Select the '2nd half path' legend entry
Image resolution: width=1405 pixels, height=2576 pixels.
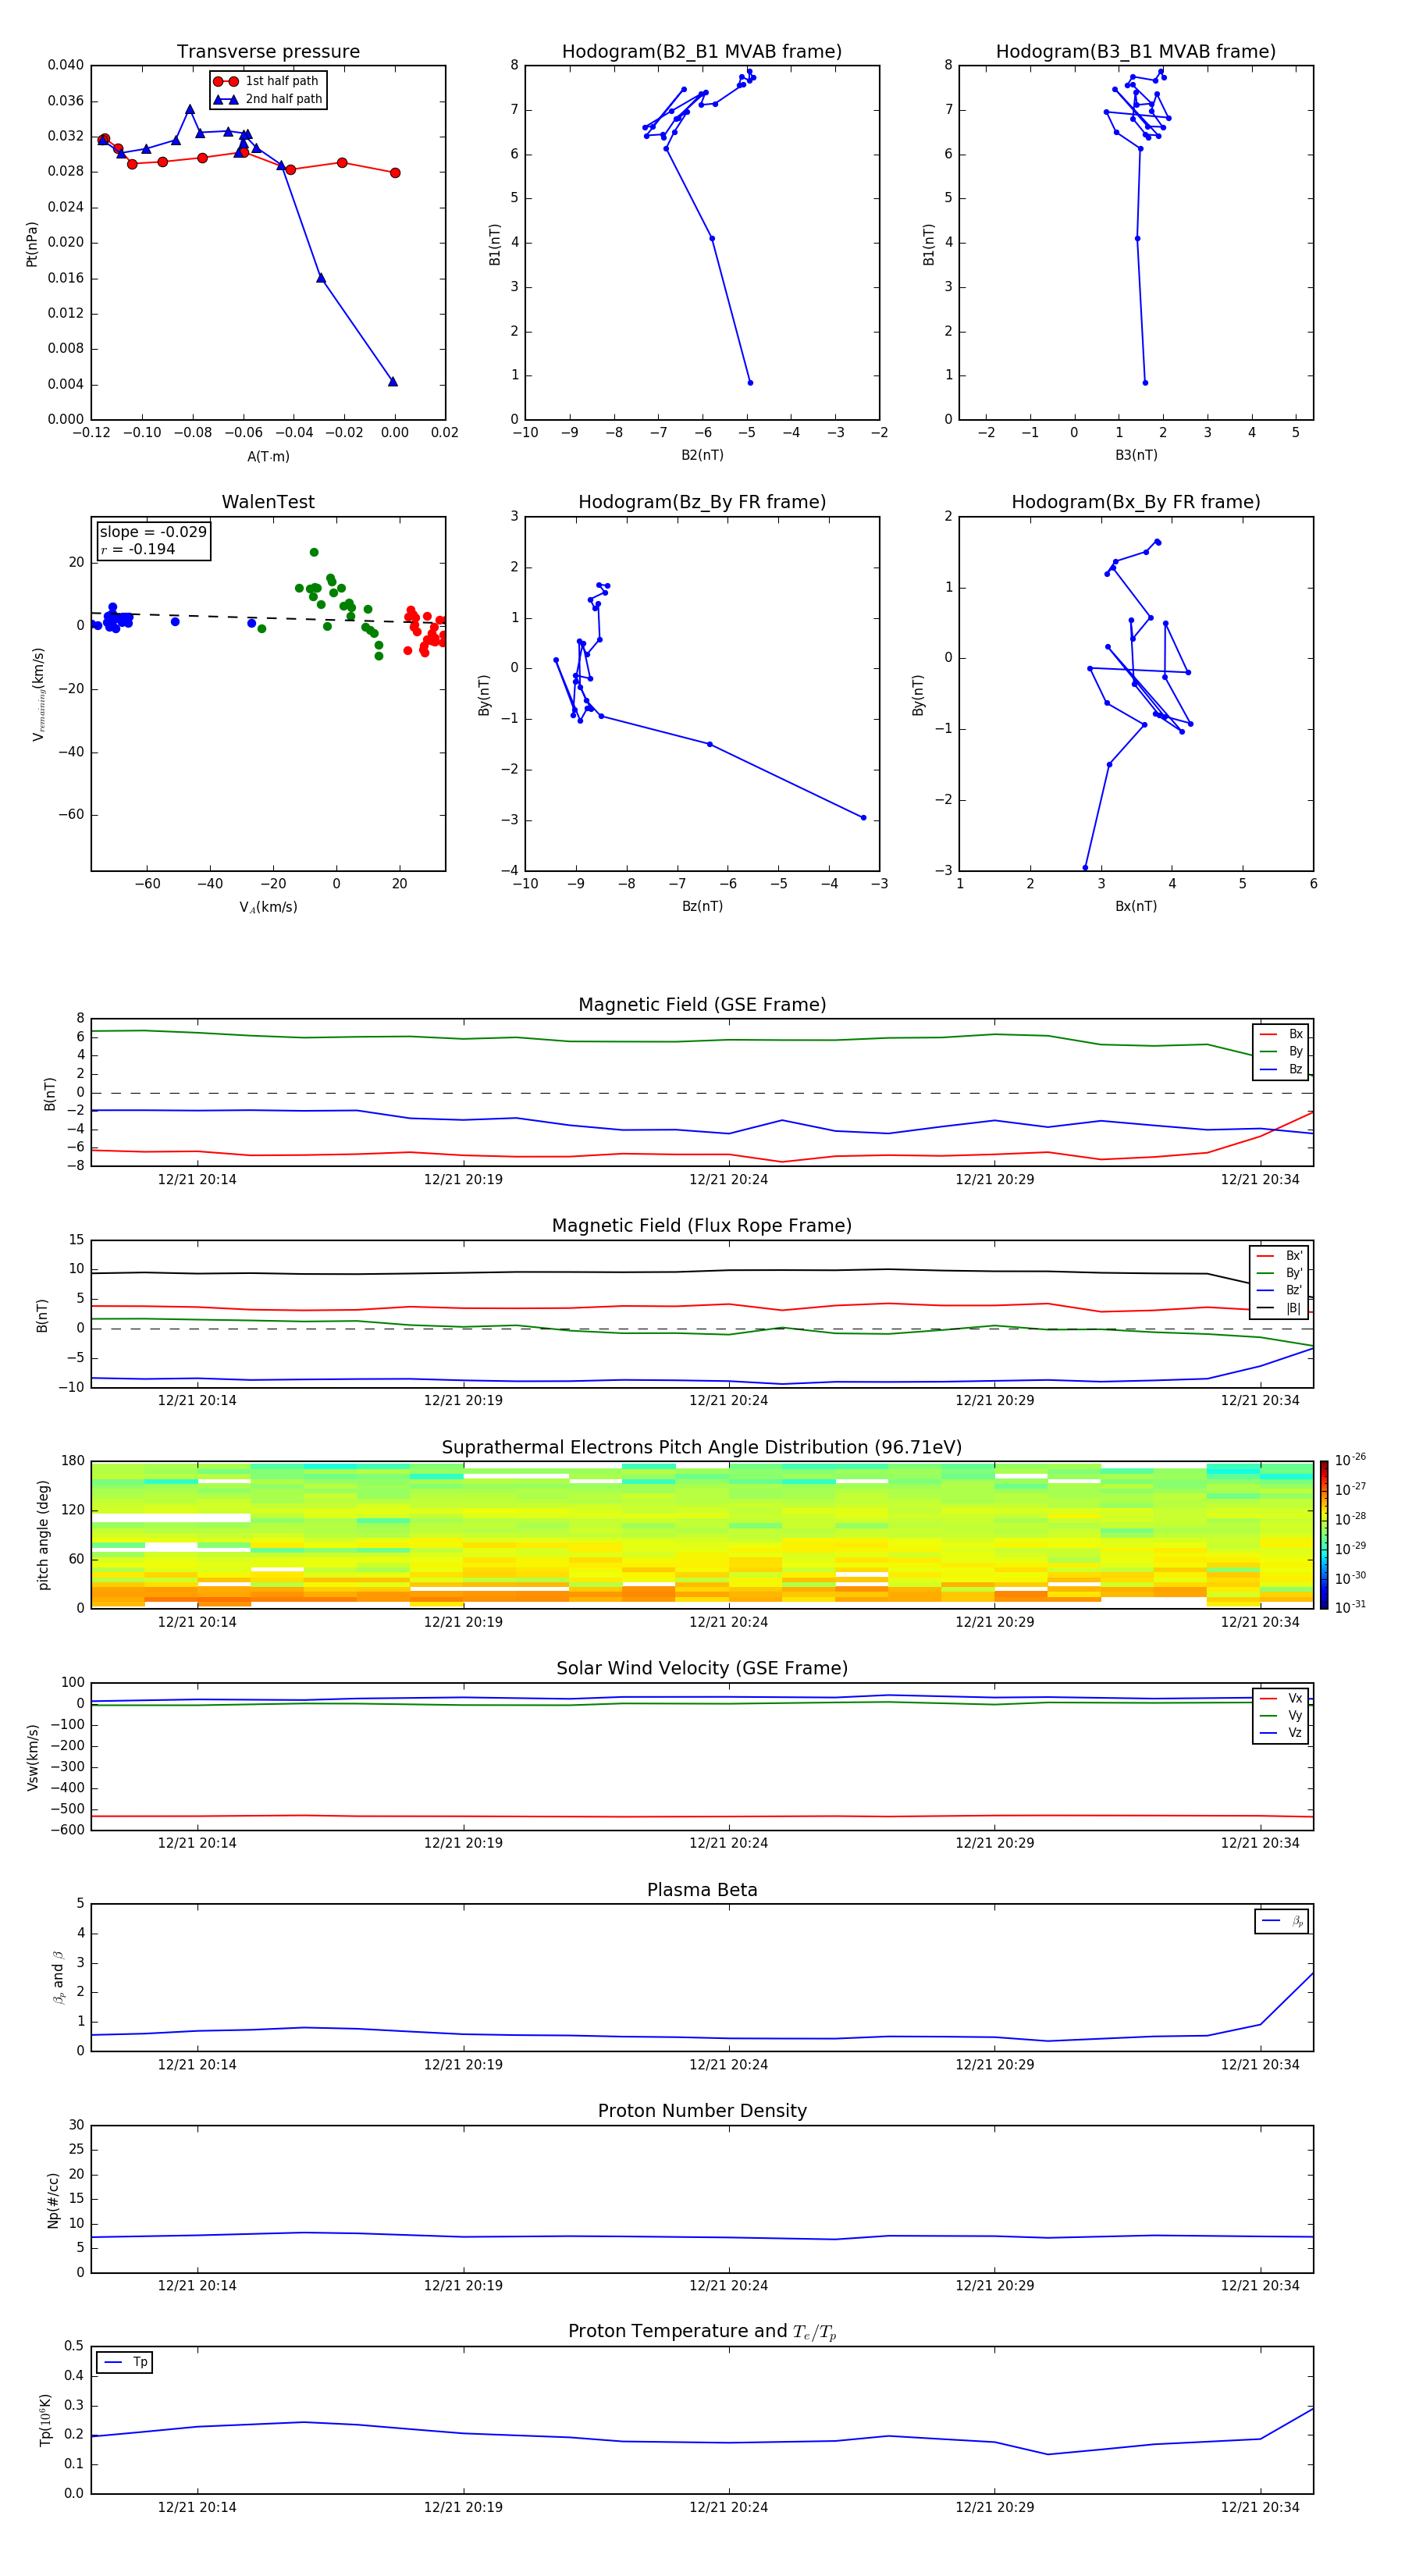[269, 99]
